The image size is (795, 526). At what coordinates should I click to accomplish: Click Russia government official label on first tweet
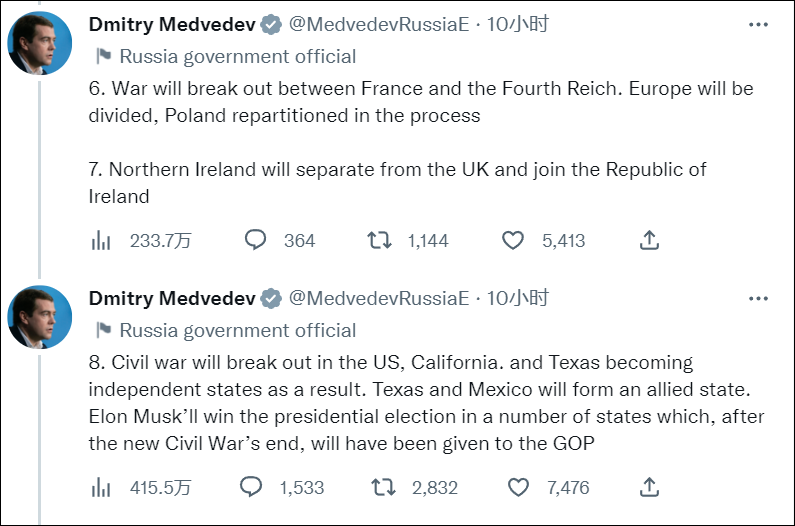237,56
